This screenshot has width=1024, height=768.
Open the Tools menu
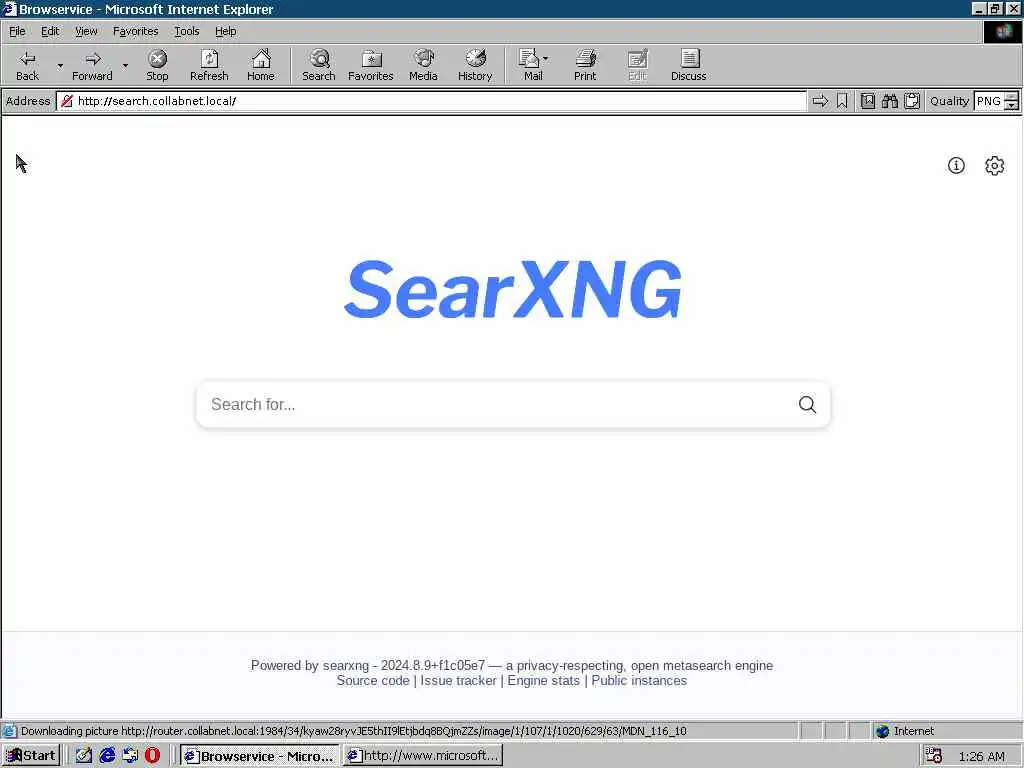coord(186,31)
